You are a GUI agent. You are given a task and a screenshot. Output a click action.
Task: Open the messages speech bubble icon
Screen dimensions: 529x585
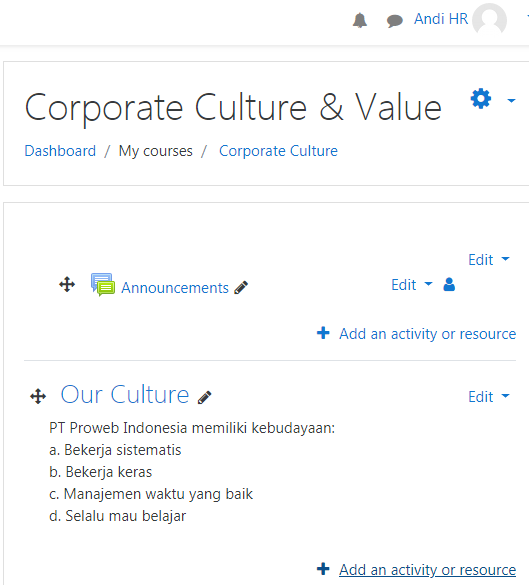point(394,21)
